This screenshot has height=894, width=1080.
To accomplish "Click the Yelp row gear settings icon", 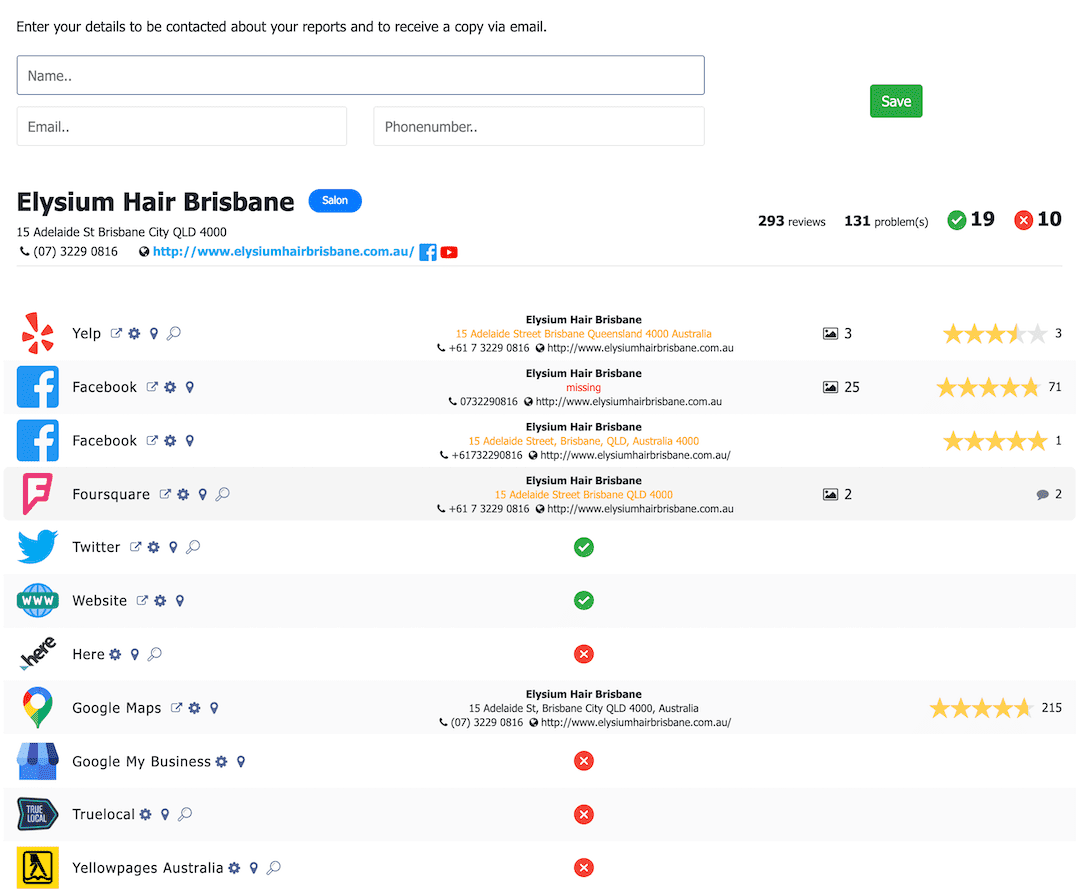I will click(x=134, y=333).
